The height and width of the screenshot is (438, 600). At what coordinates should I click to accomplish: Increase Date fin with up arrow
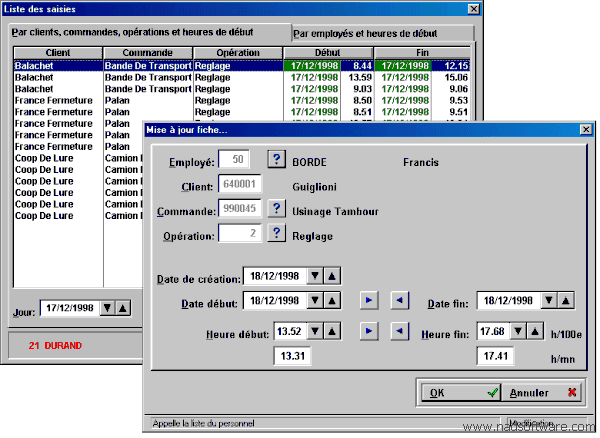pyautogui.click(x=566, y=301)
